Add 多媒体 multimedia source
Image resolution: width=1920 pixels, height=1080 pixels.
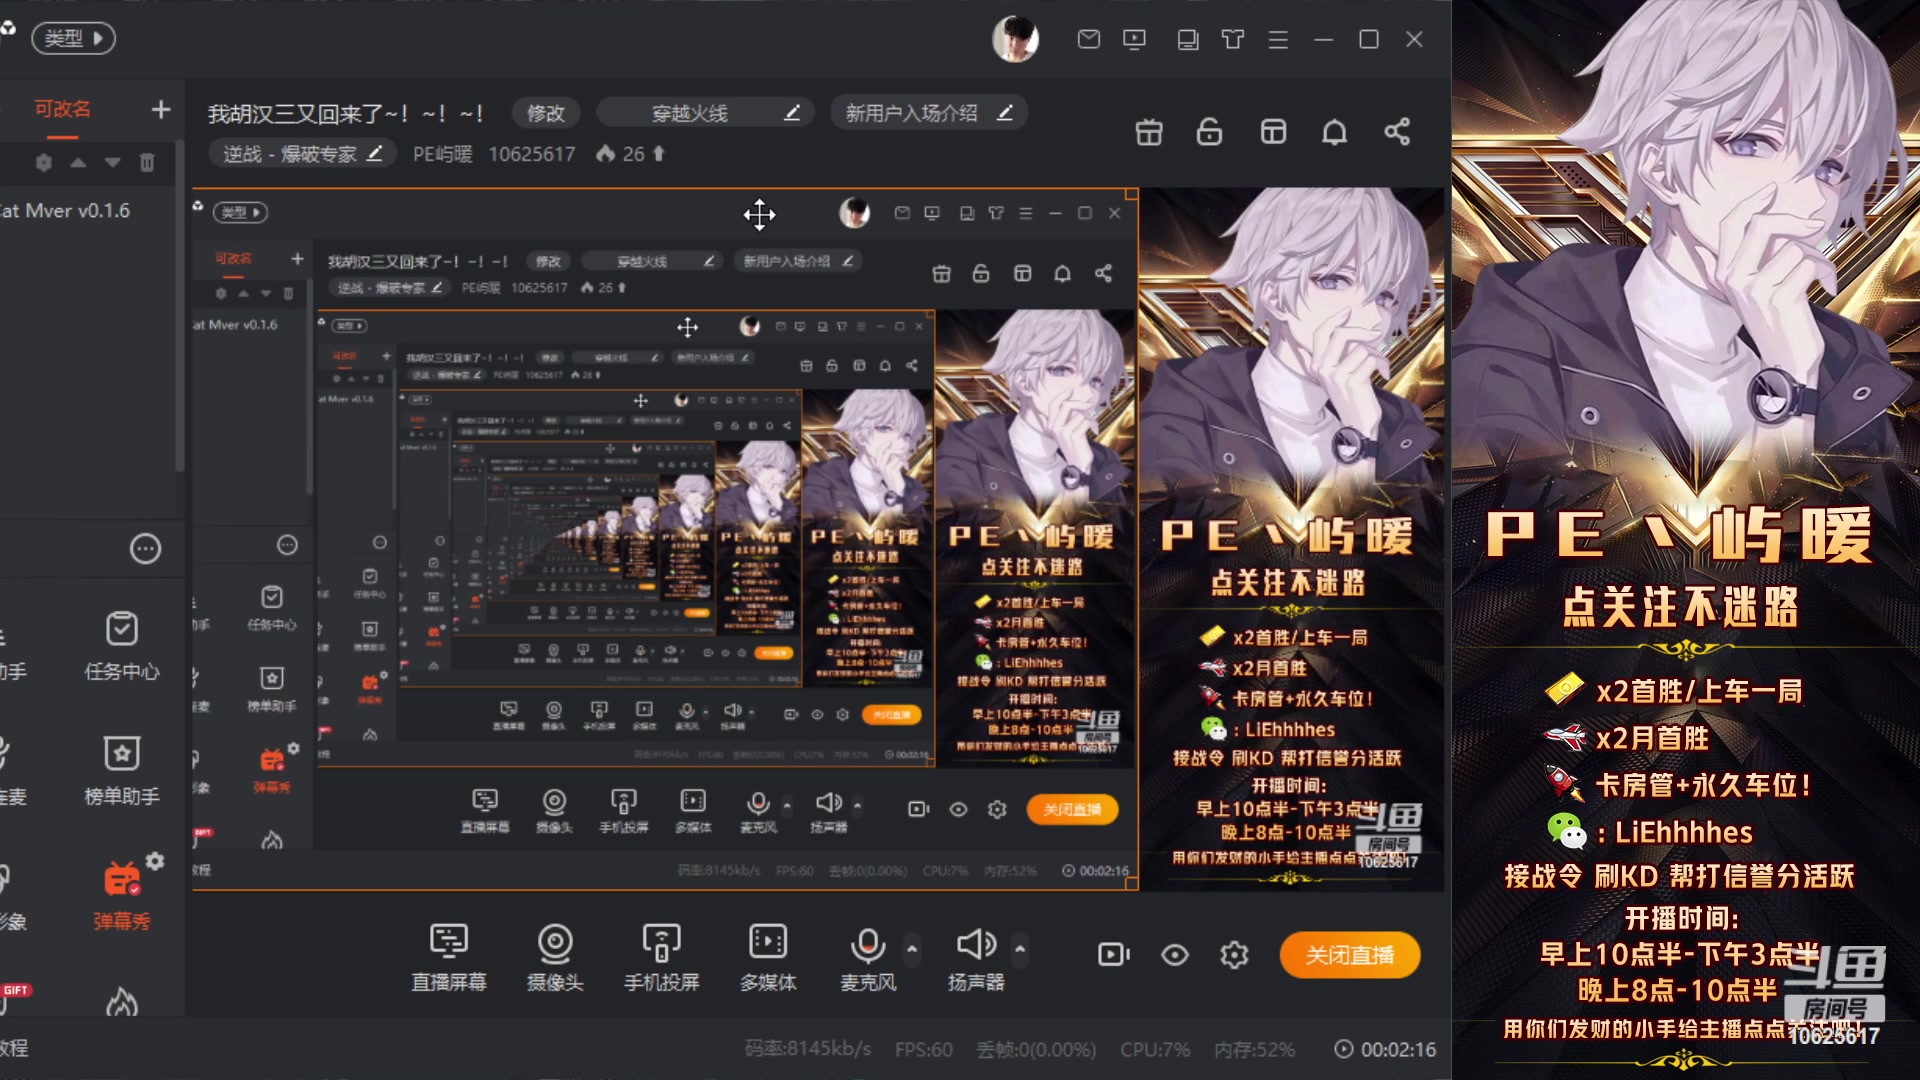click(768, 957)
